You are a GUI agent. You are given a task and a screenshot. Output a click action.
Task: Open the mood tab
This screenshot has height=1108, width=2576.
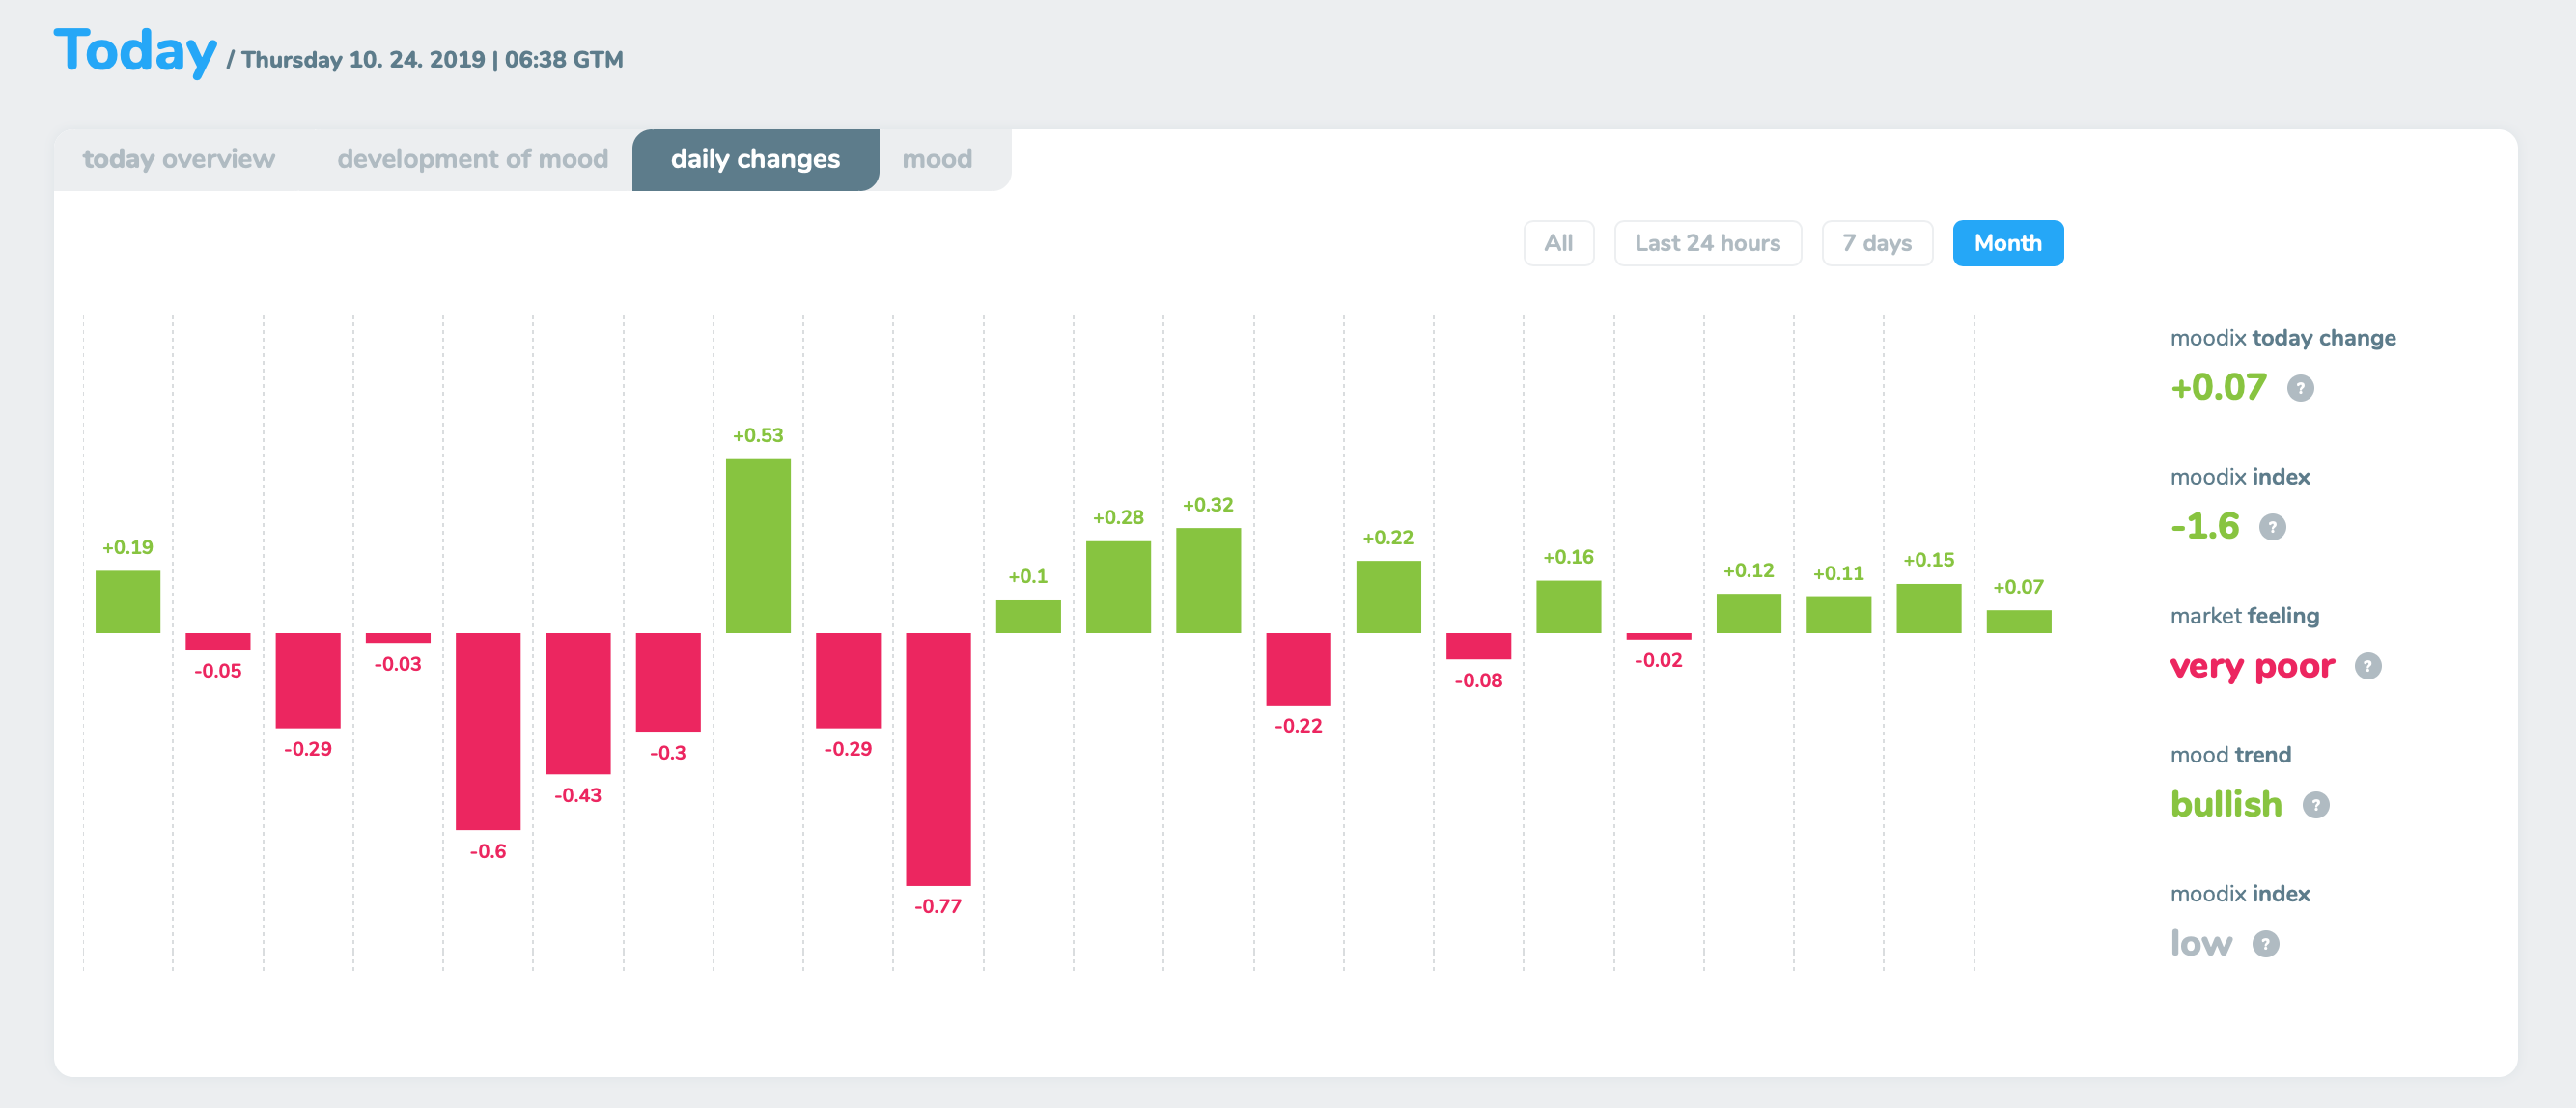936,159
